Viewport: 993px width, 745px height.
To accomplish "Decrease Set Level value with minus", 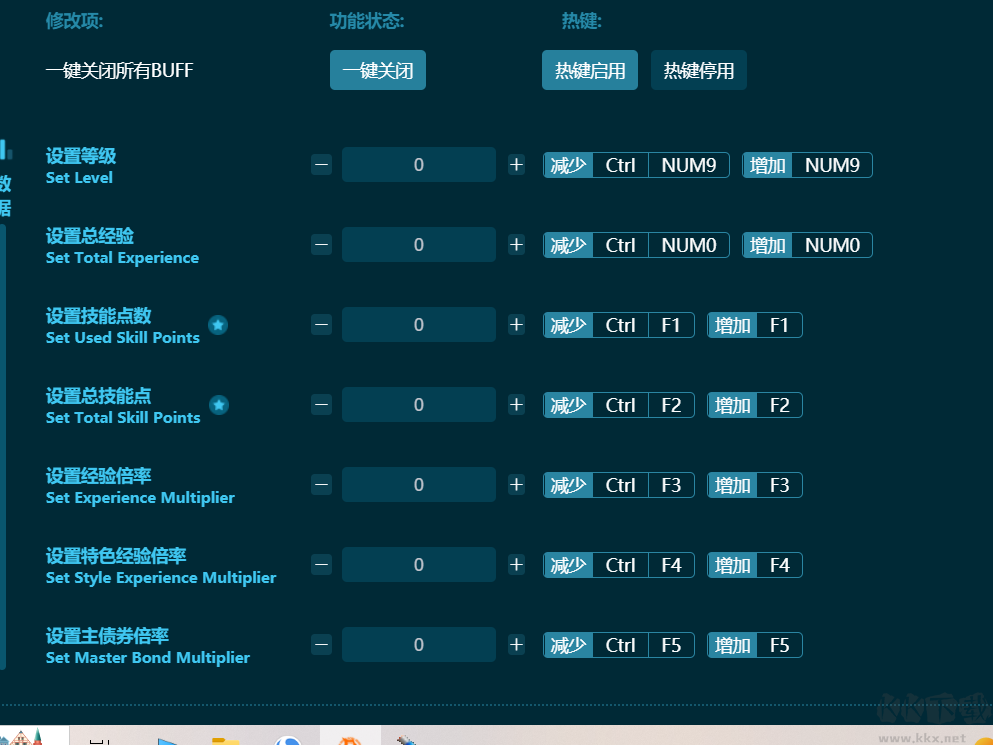I will click(x=322, y=165).
